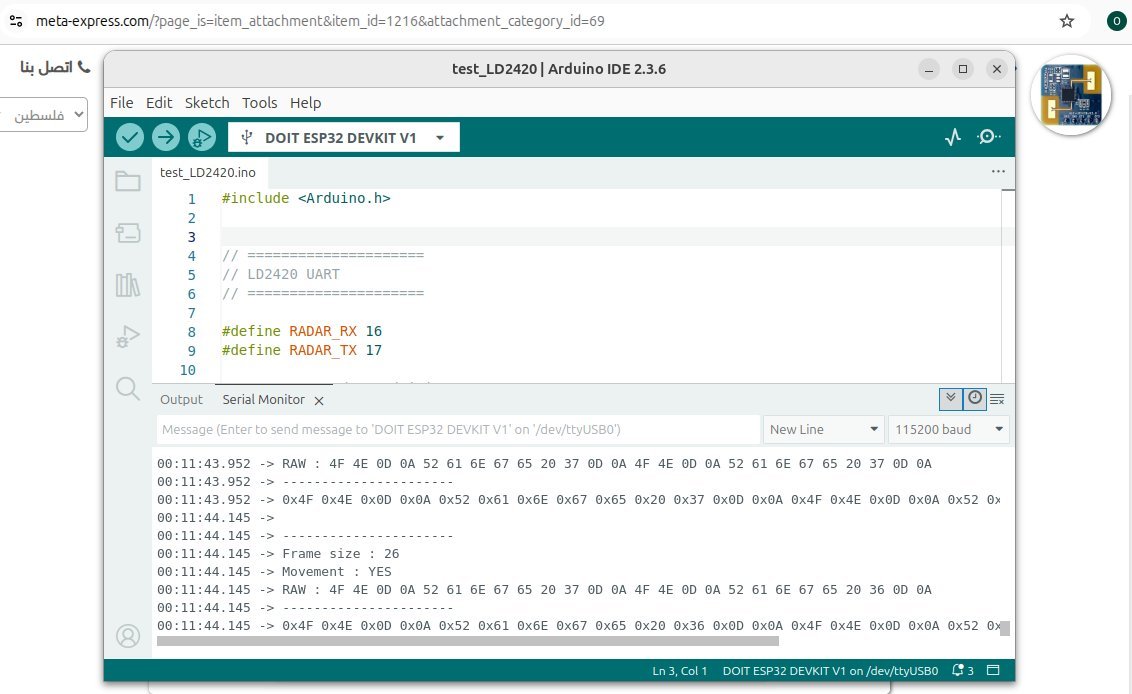Screen dimensions: 1132x694
Task: Maximize the Arduino IDE window
Action: (x=963, y=69)
